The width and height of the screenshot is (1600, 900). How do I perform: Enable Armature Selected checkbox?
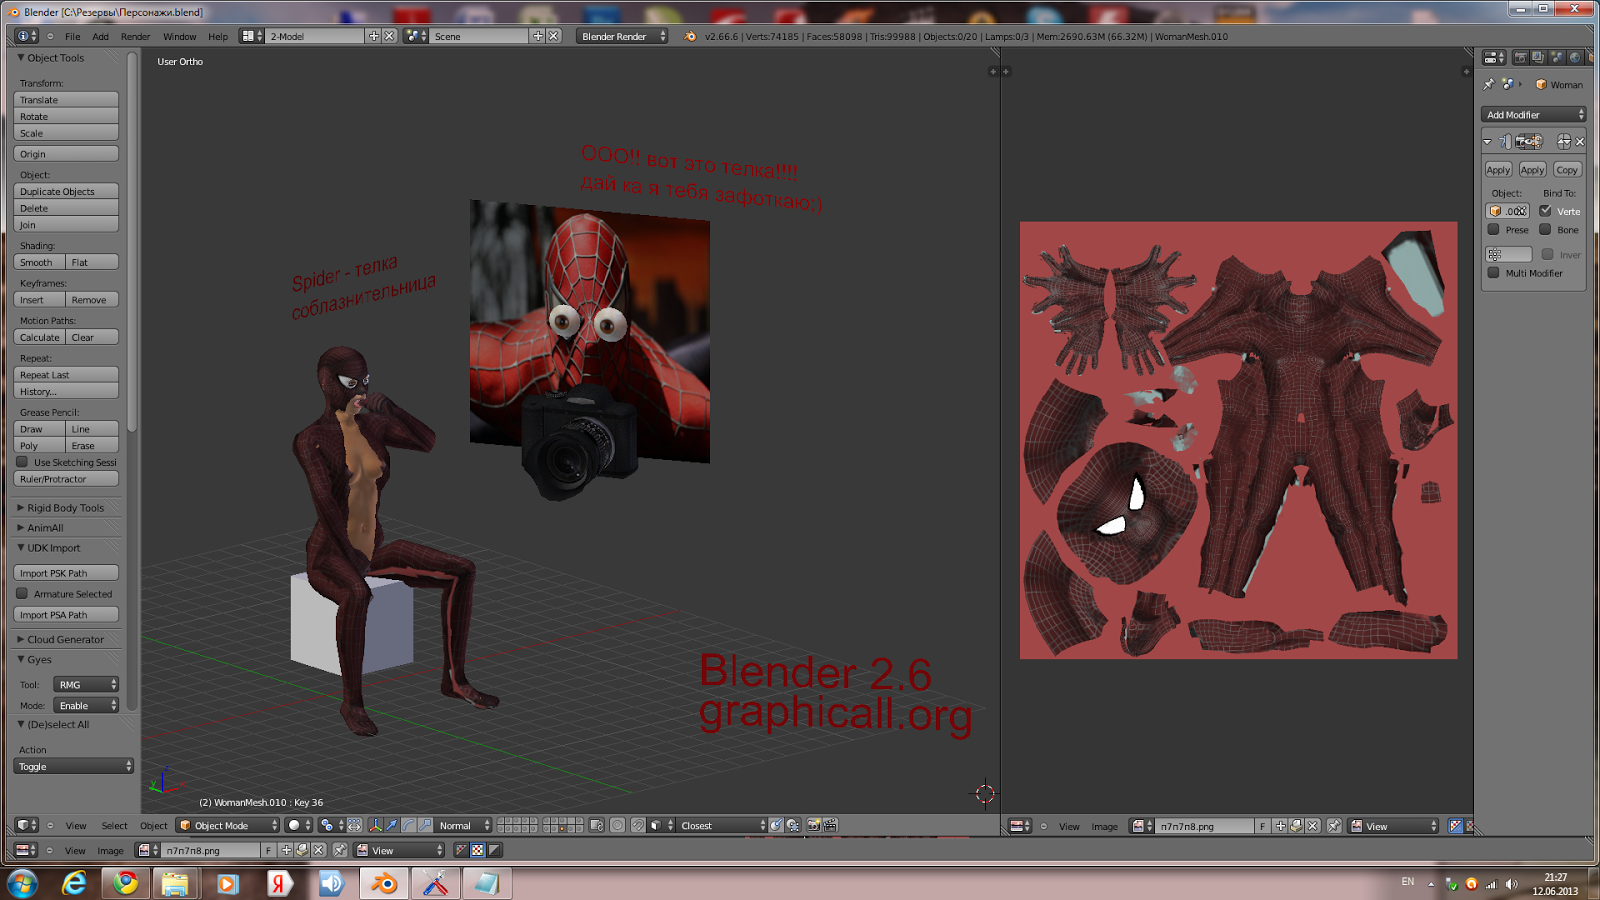22,593
